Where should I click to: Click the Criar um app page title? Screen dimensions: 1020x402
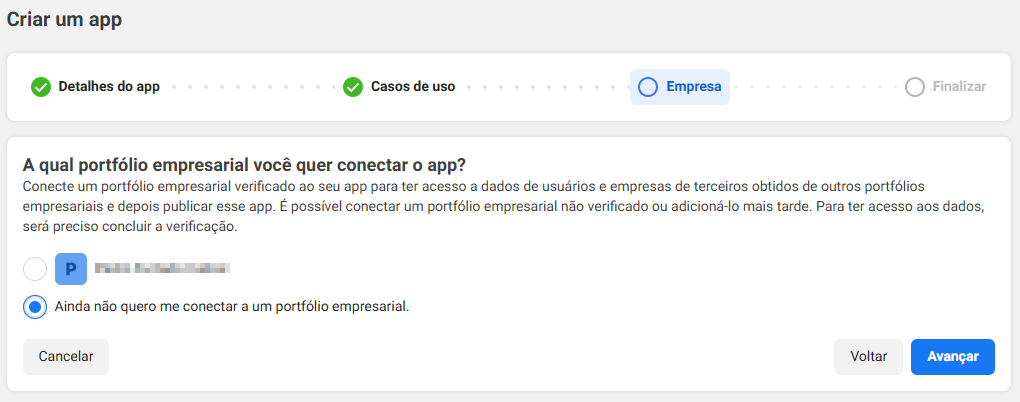click(64, 20)
